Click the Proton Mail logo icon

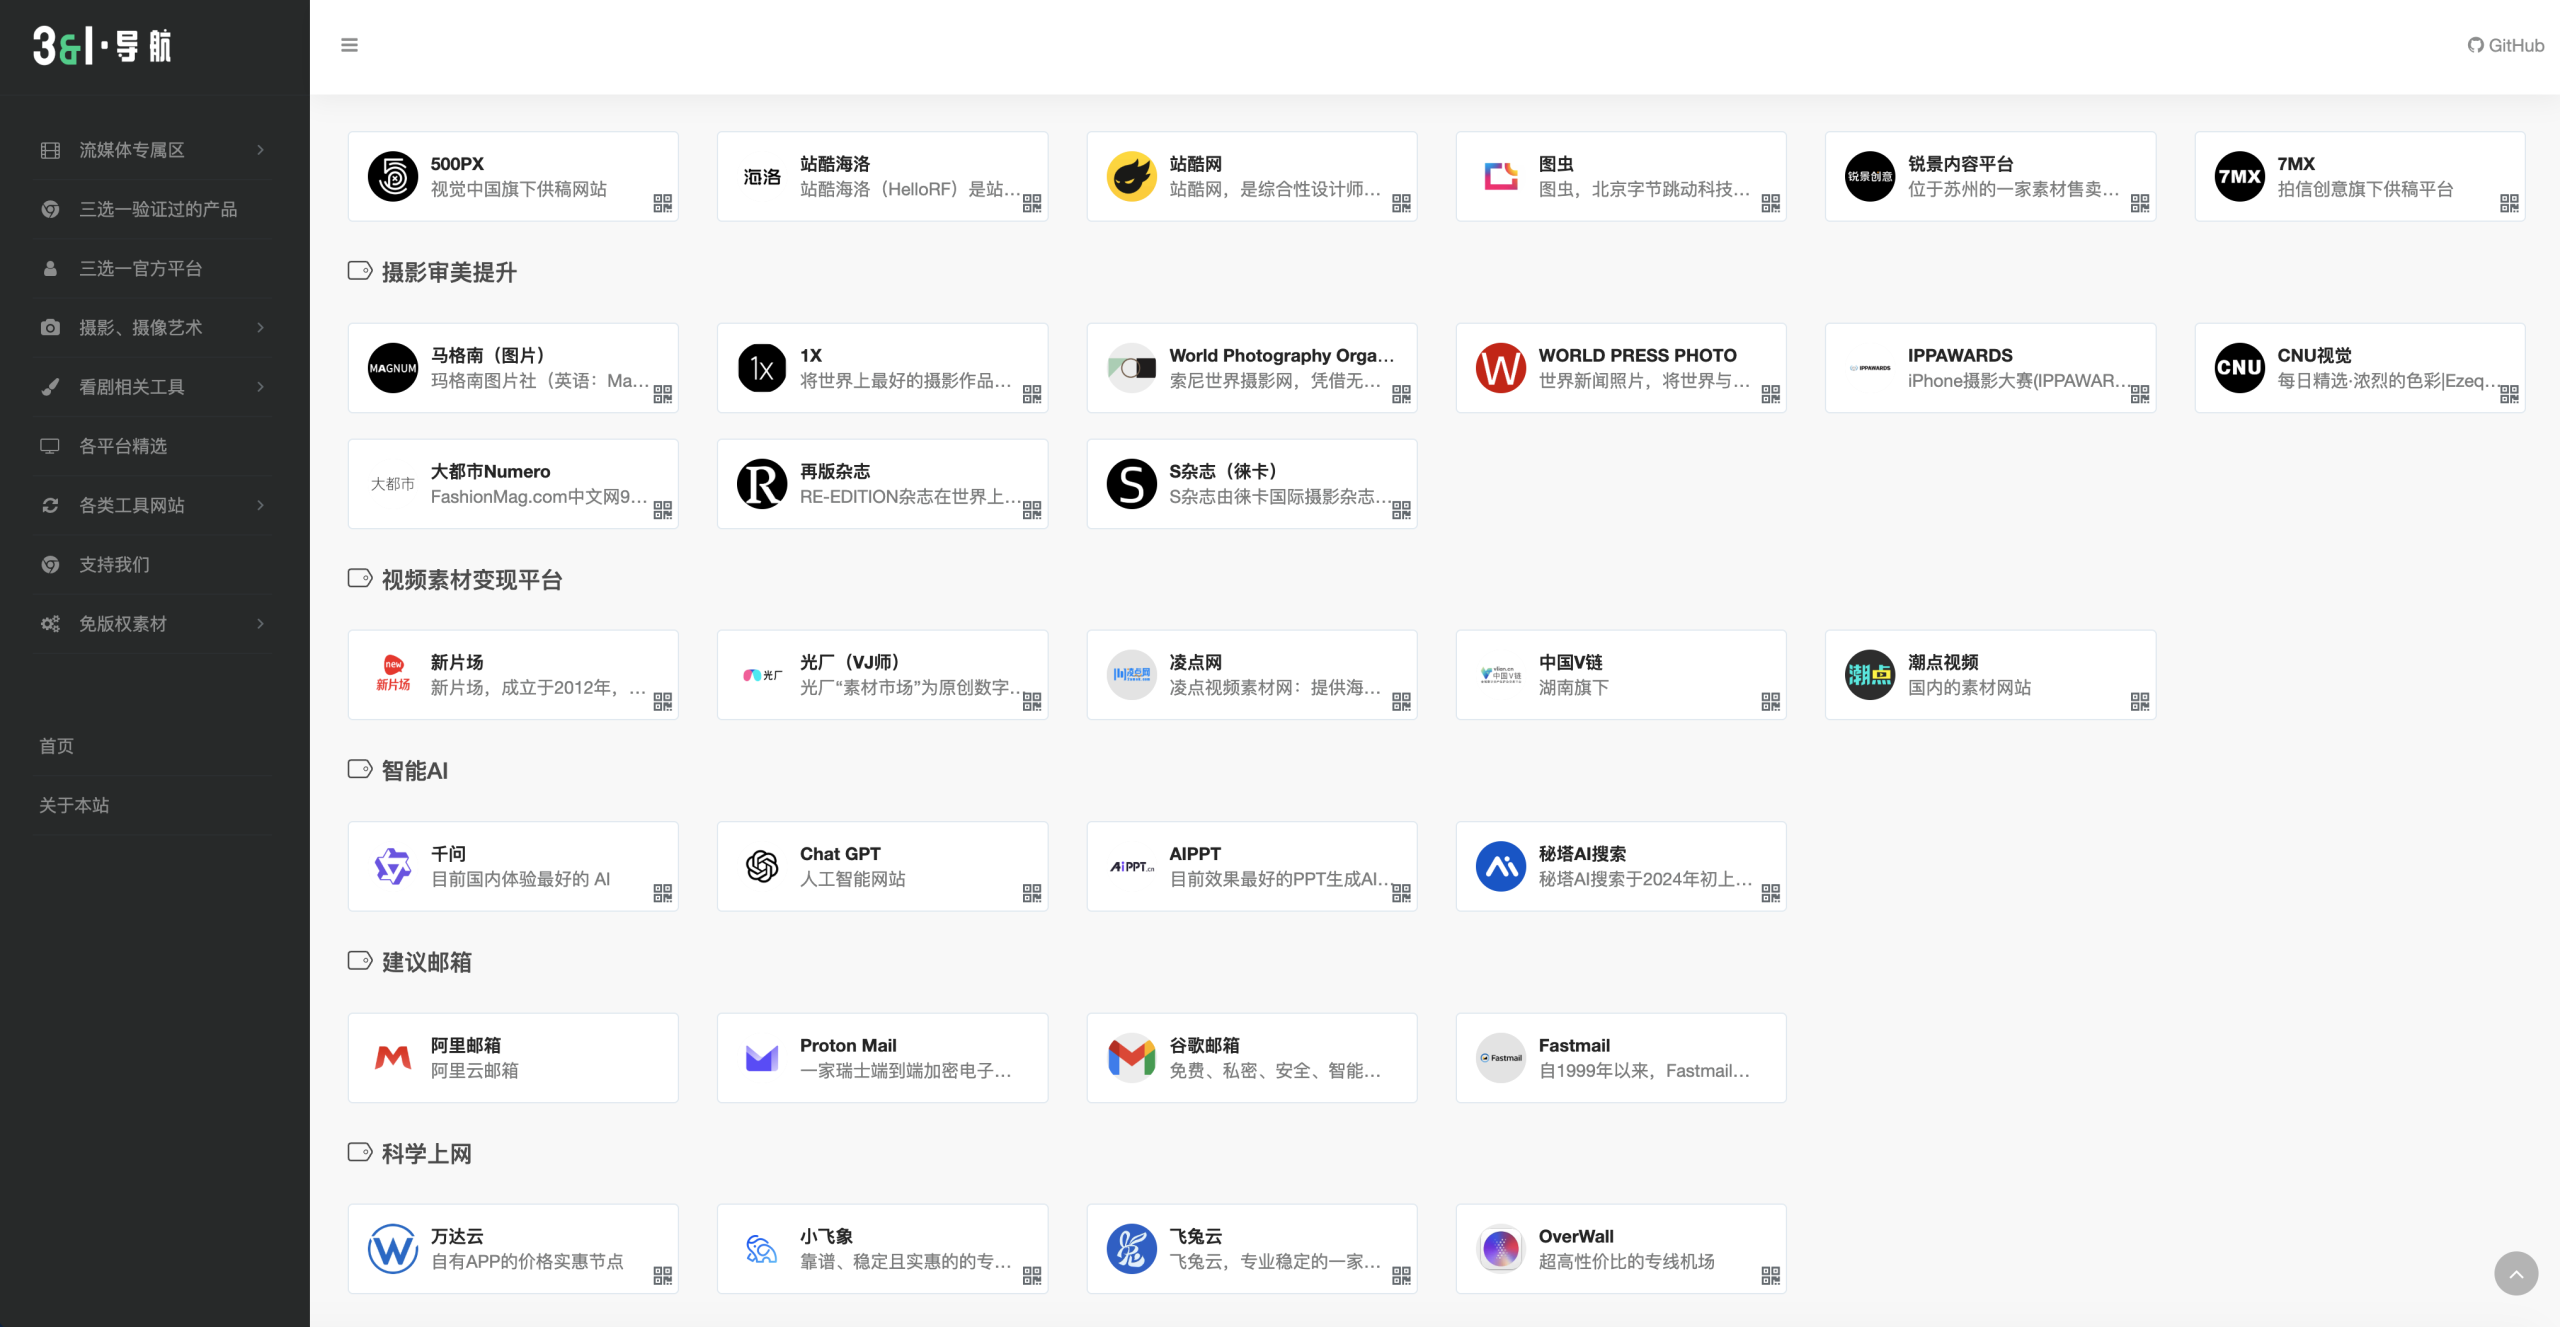762,1057
